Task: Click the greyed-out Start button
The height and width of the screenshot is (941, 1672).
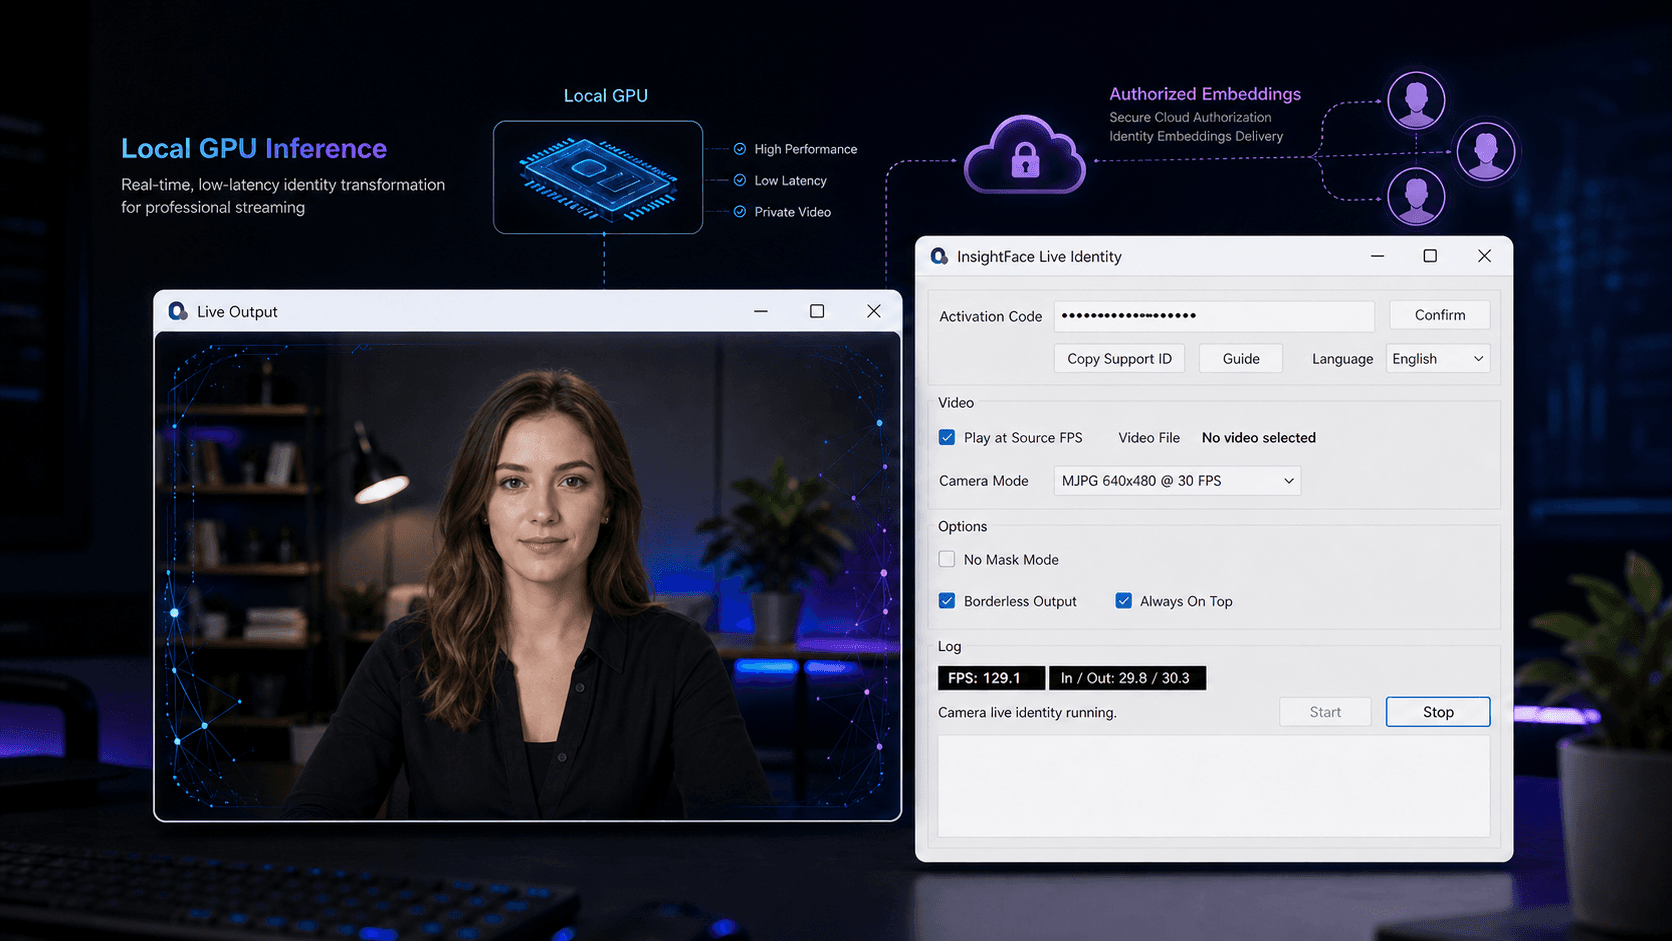Action: (1325, 712)
